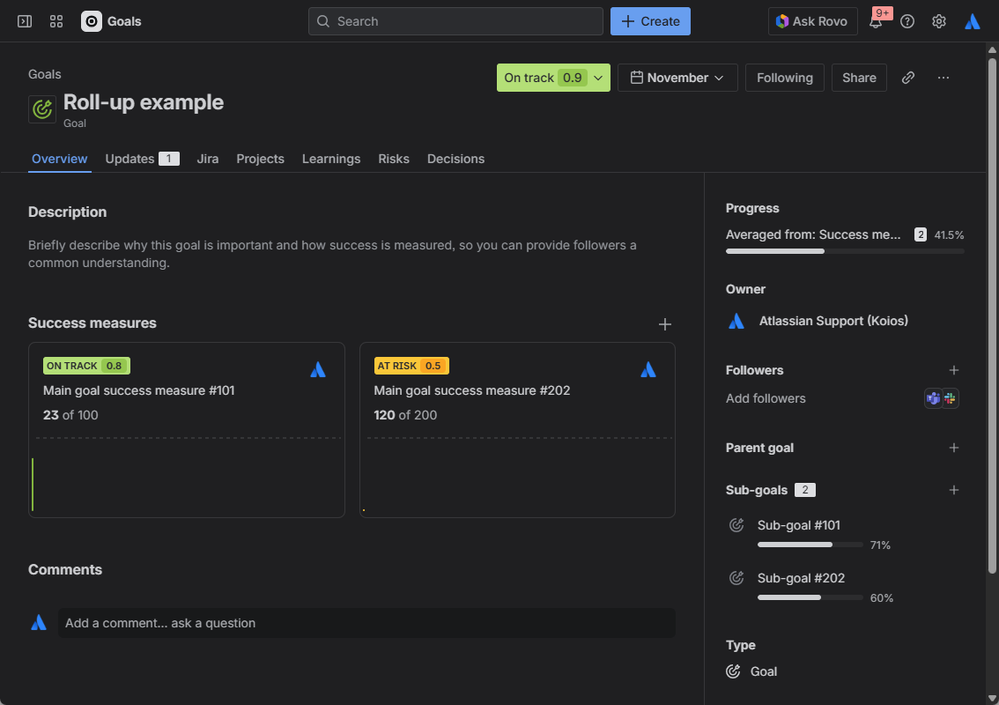This screenshot has height=705, width=999.
Task: Open the Atlassian profile avatar
Action: point(972,22)
